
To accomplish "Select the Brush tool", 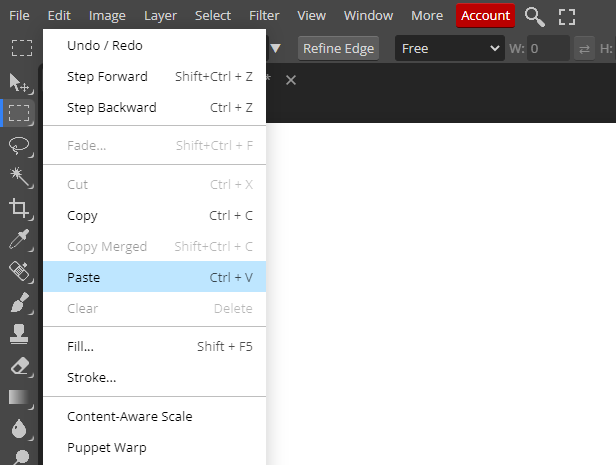I will click(x=19, y=302).
